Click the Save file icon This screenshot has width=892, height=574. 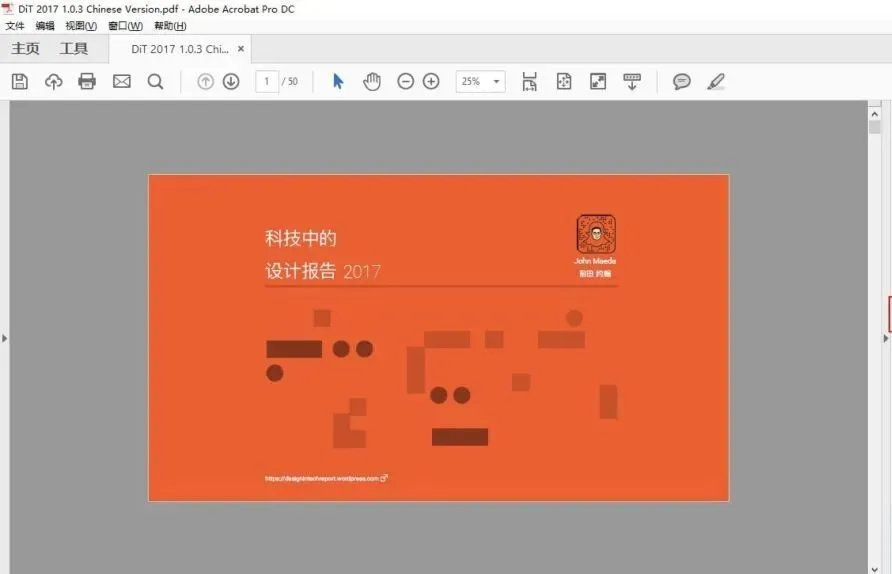coord(20,81)
